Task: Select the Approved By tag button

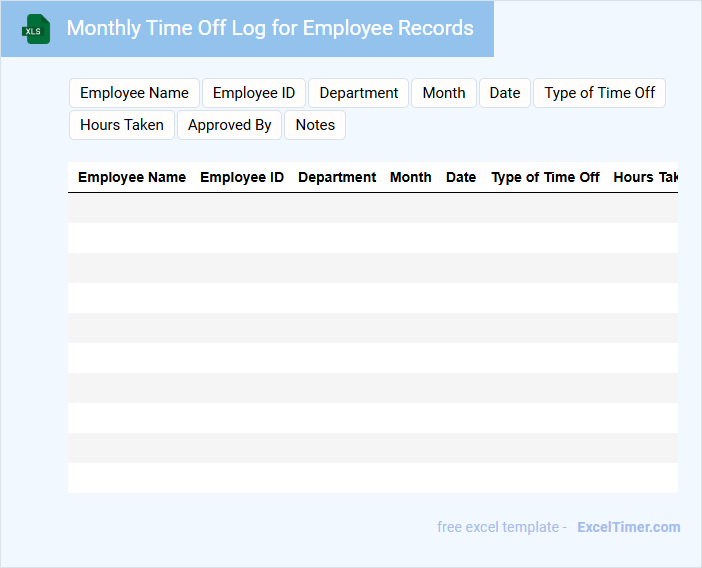Action: pos(230,125)
